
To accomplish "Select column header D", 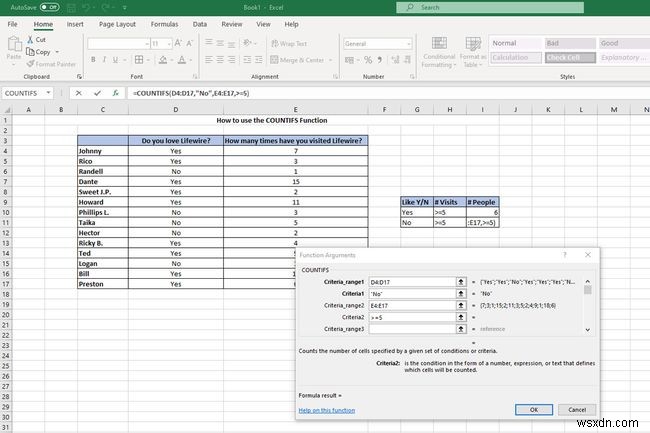I will click(176, 109).
